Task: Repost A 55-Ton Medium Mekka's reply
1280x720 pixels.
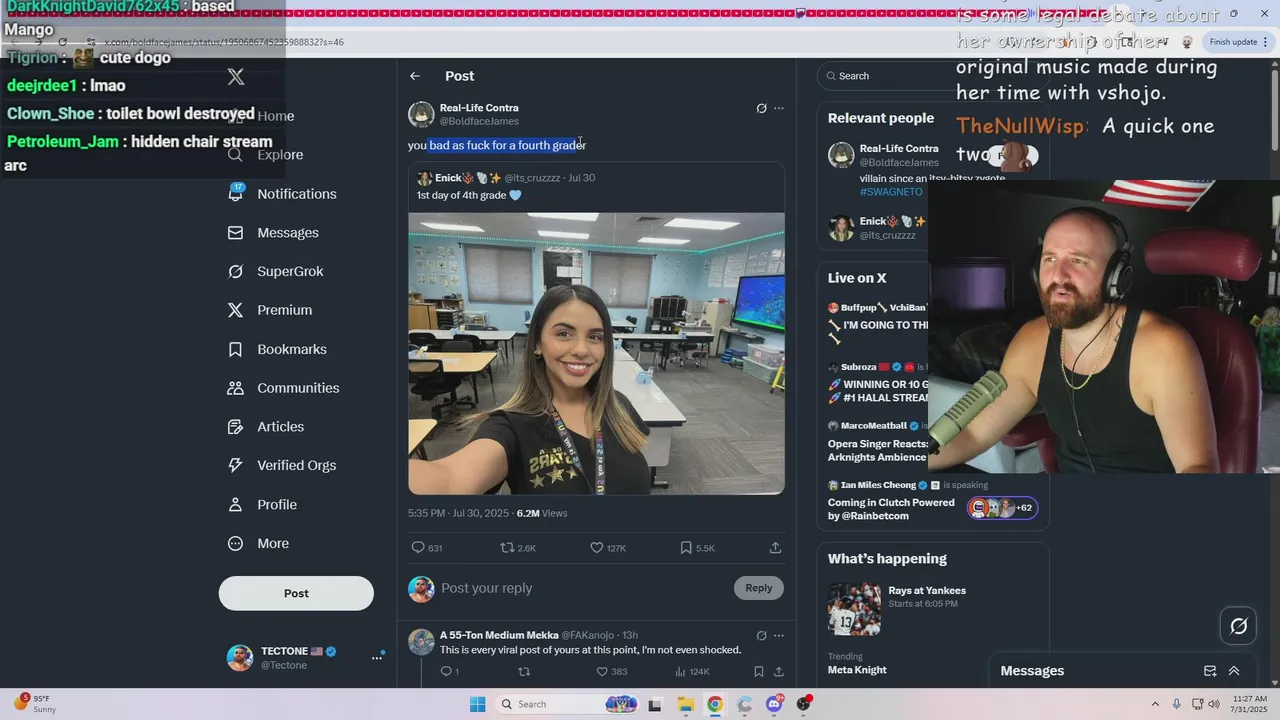Action: [x=523, y=672]
